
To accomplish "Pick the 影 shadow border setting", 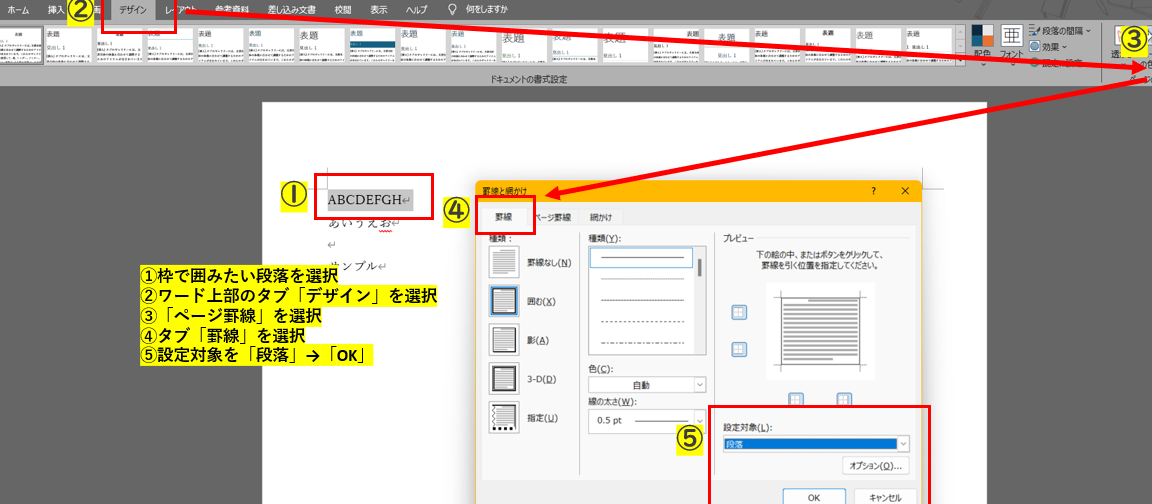I will [x=504, y=340].
